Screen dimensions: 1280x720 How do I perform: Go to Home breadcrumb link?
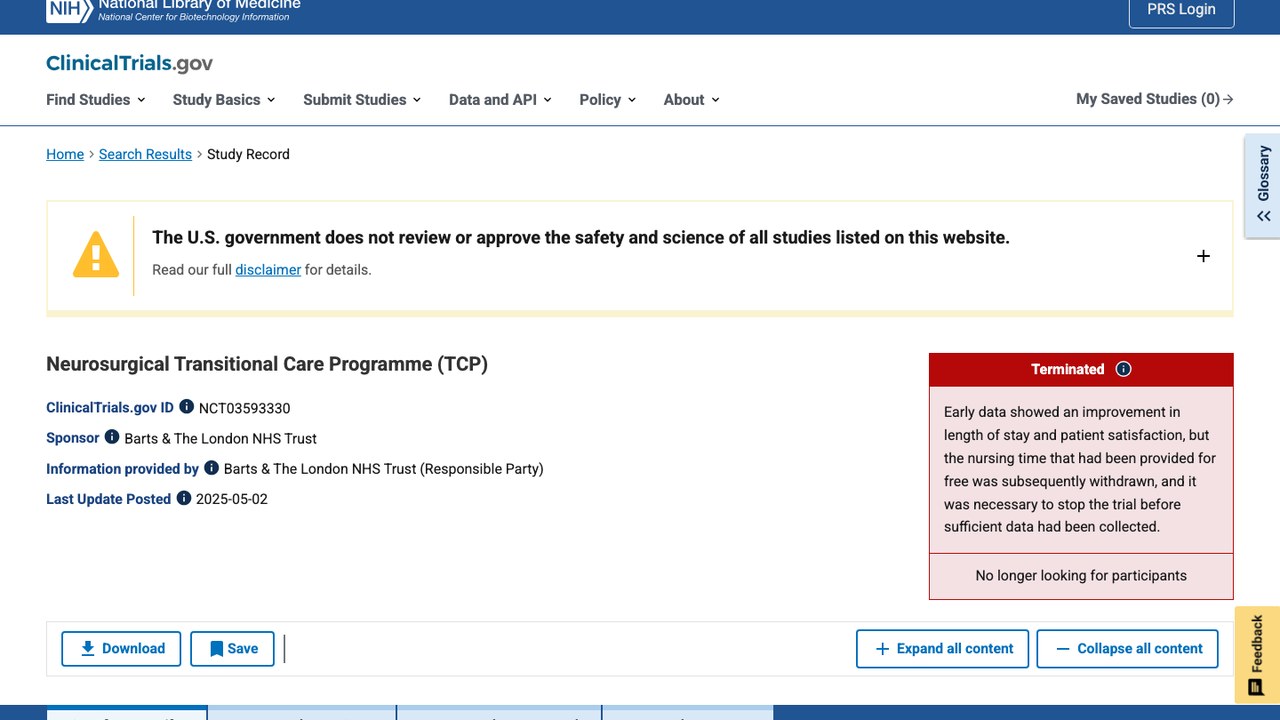pyautogui.click(x=65, y=154)
